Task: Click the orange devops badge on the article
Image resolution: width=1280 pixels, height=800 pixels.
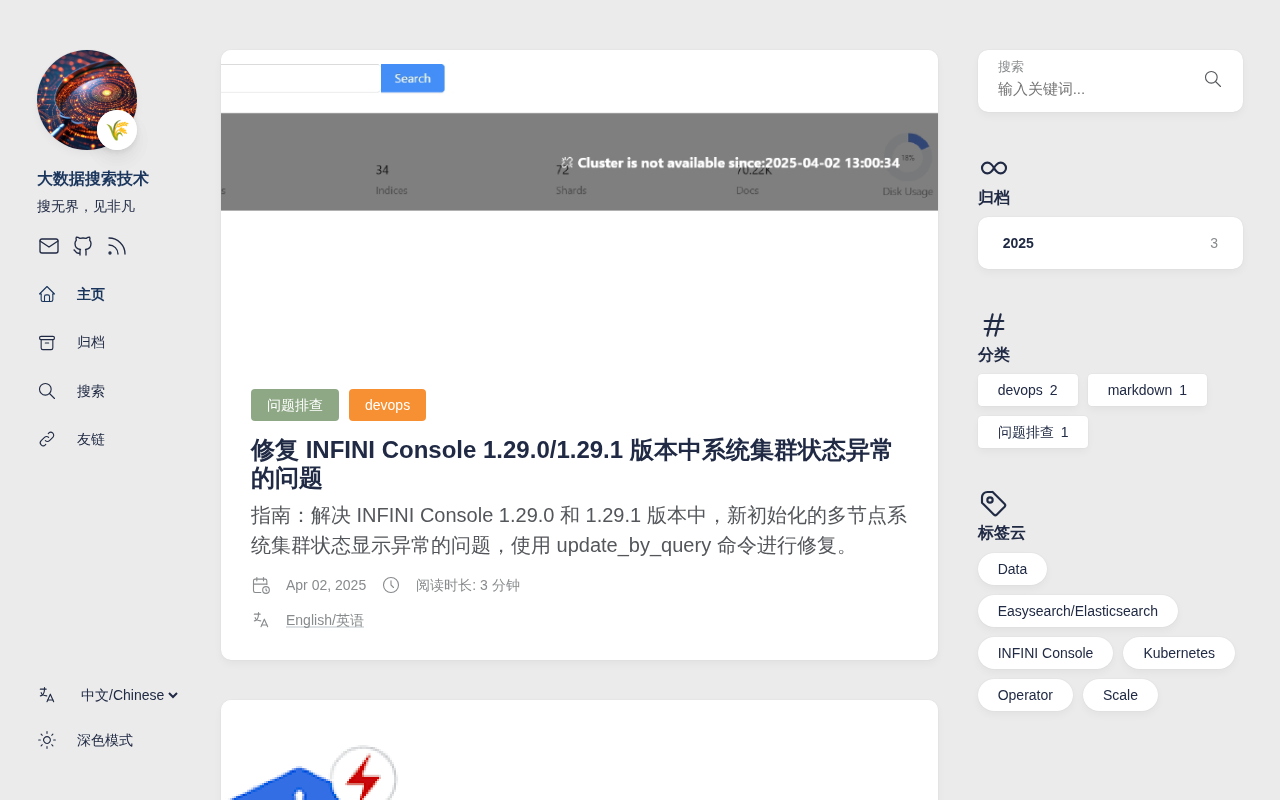Action: [x=387, y=405]
